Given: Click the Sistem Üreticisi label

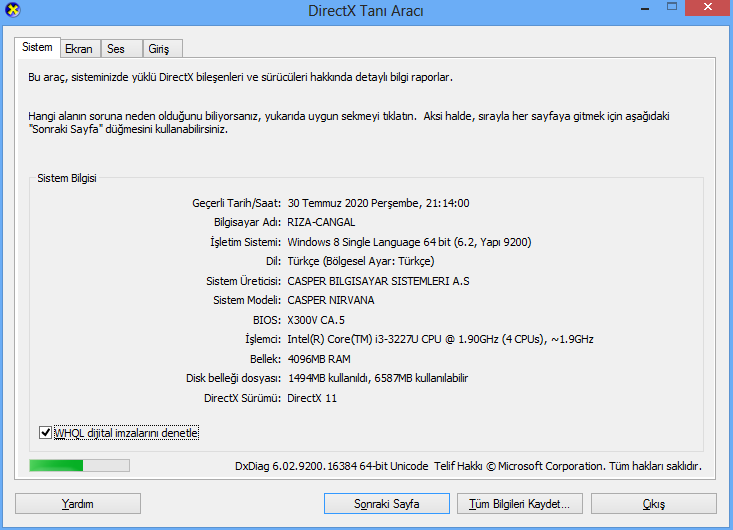Looking at the screenshot, I should [x=244, y=281].
